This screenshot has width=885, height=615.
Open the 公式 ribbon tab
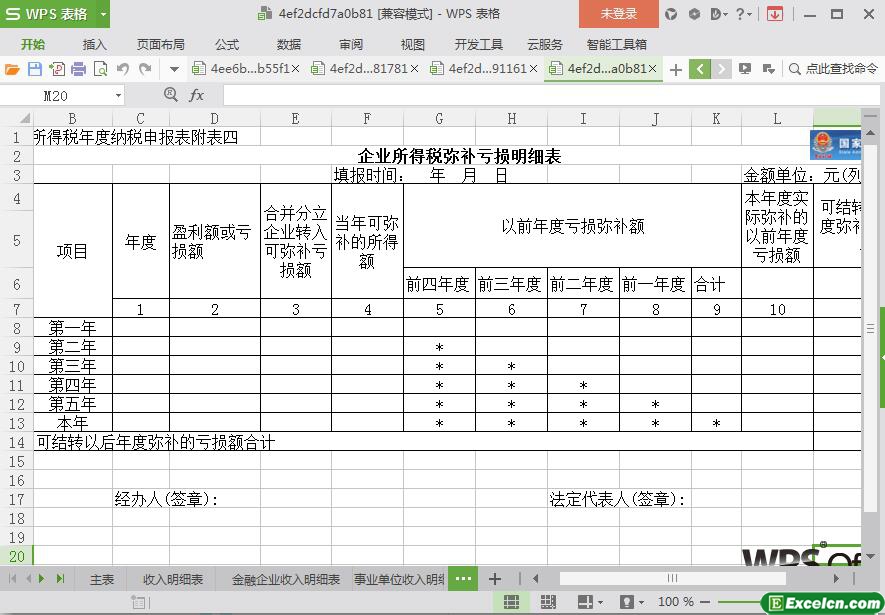pos(227,44)
